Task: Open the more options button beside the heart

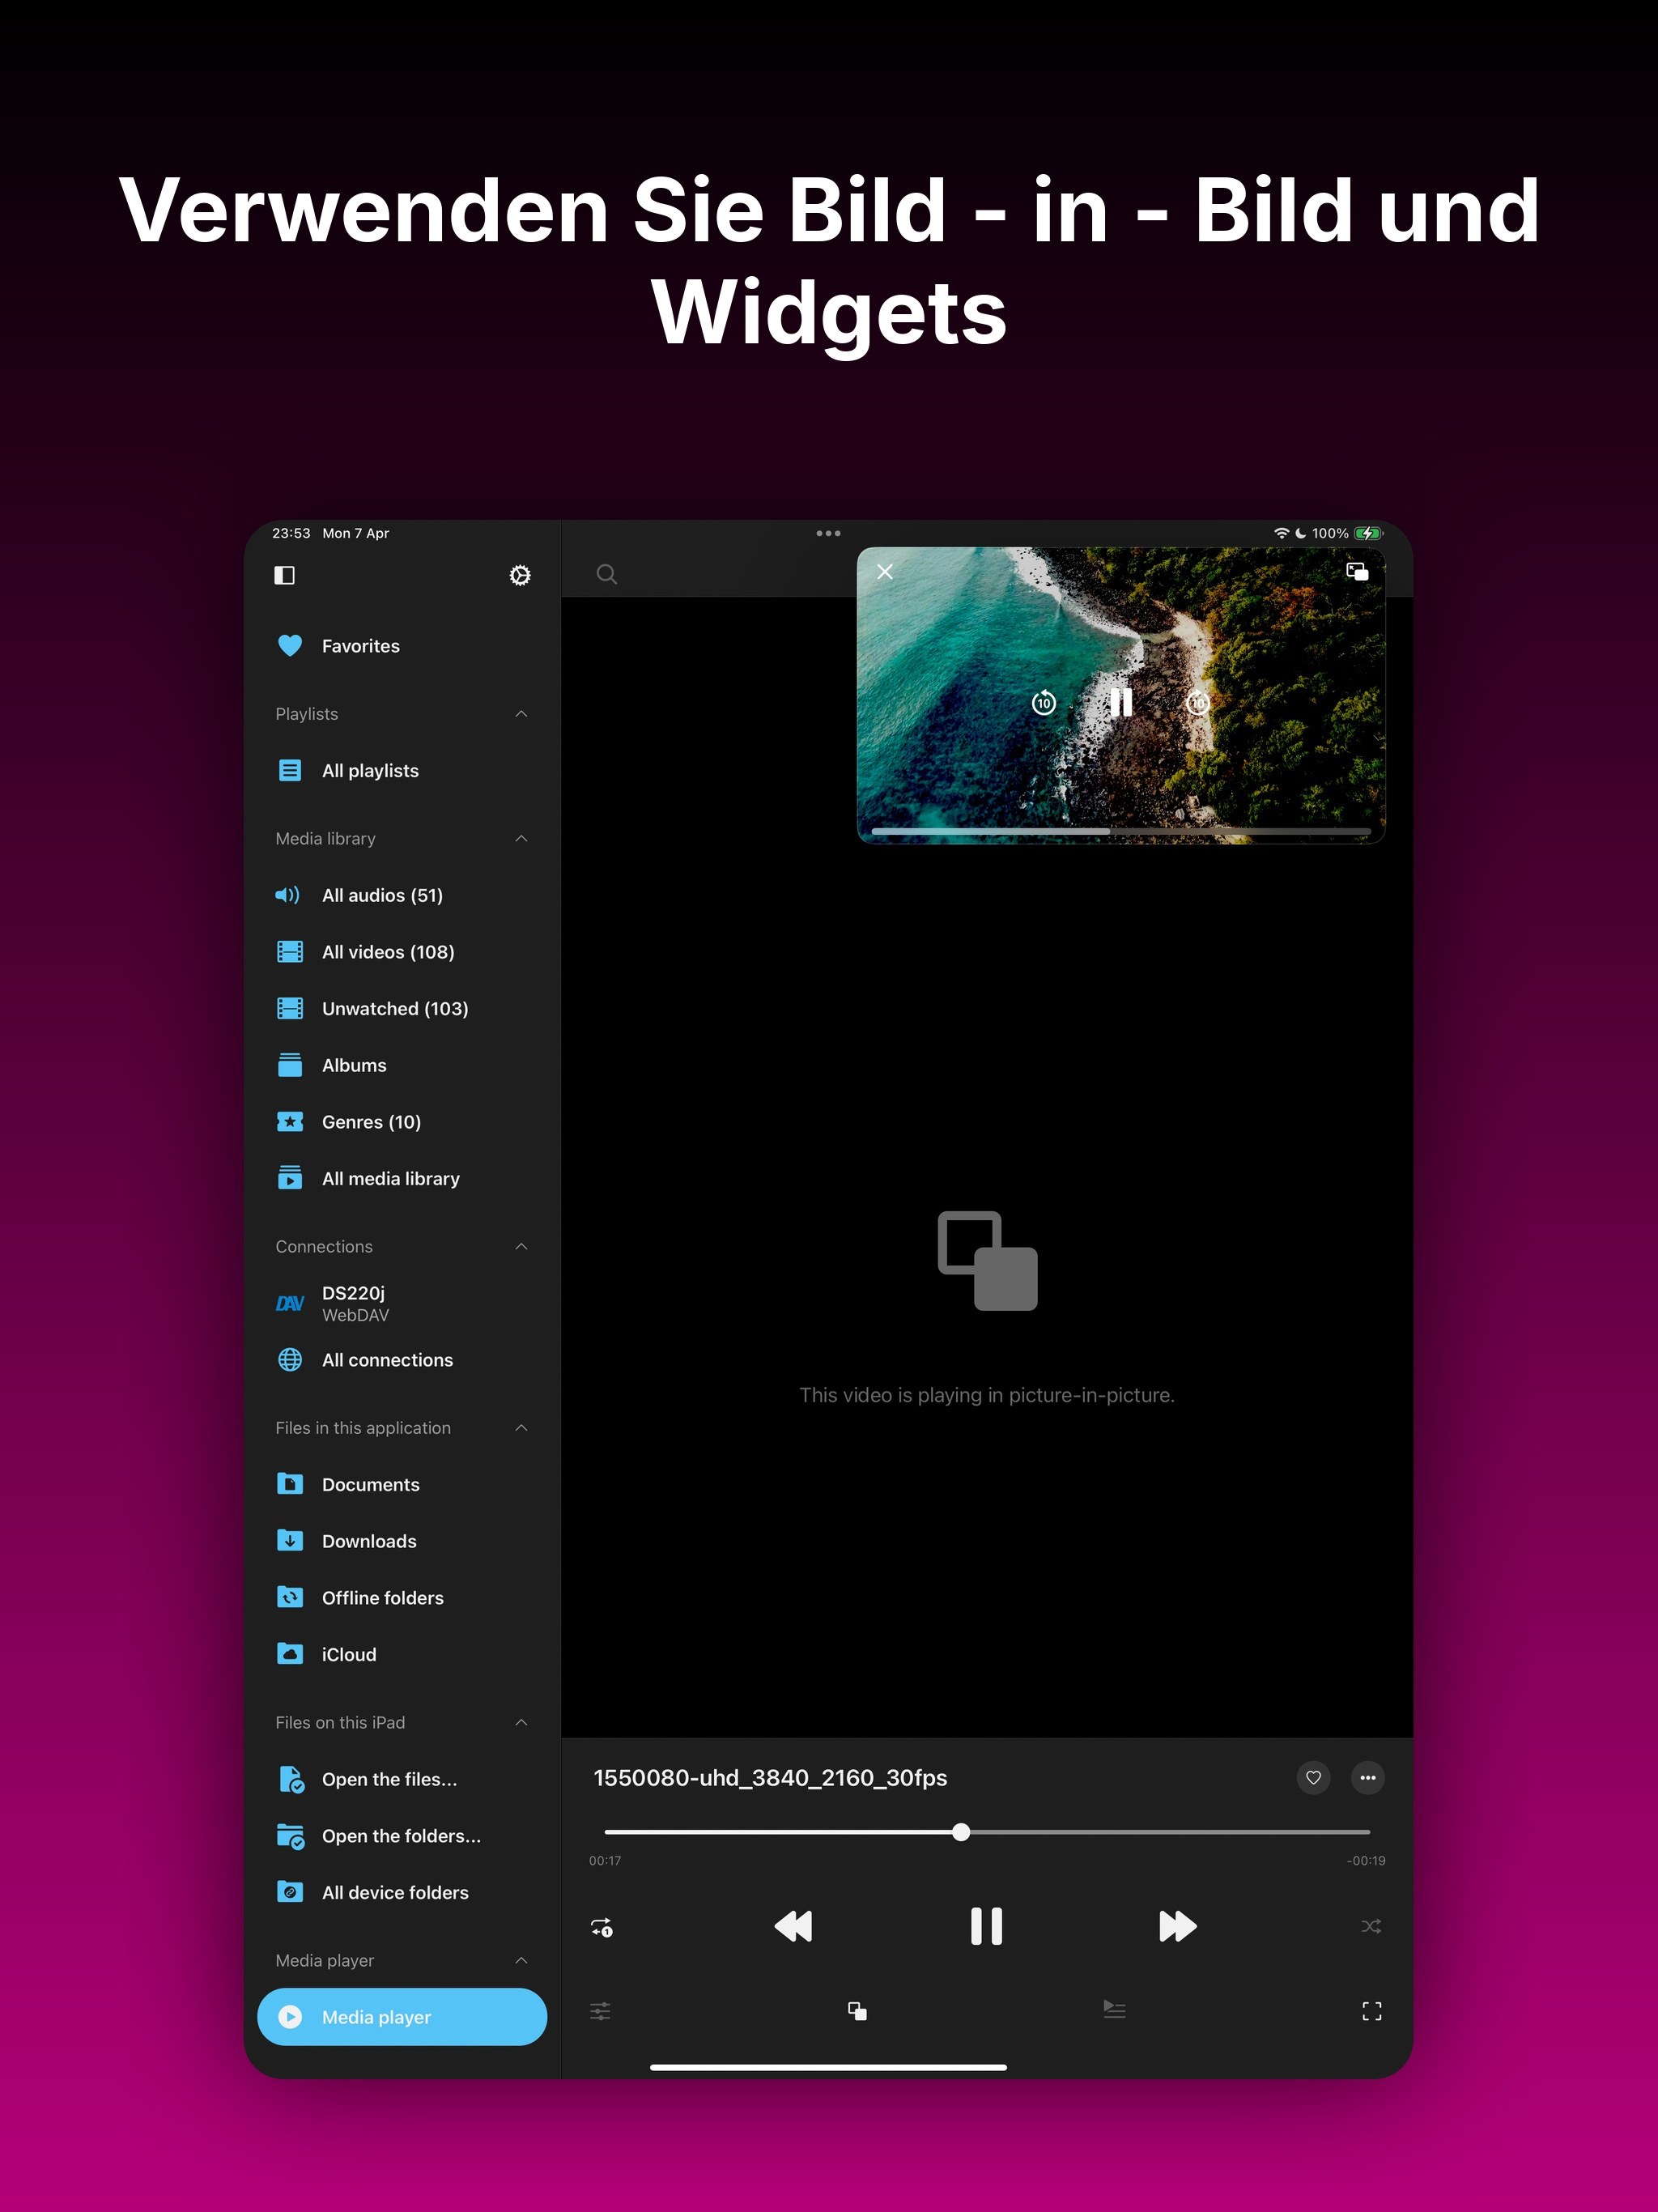Action: click(x=1367, y=1778)
